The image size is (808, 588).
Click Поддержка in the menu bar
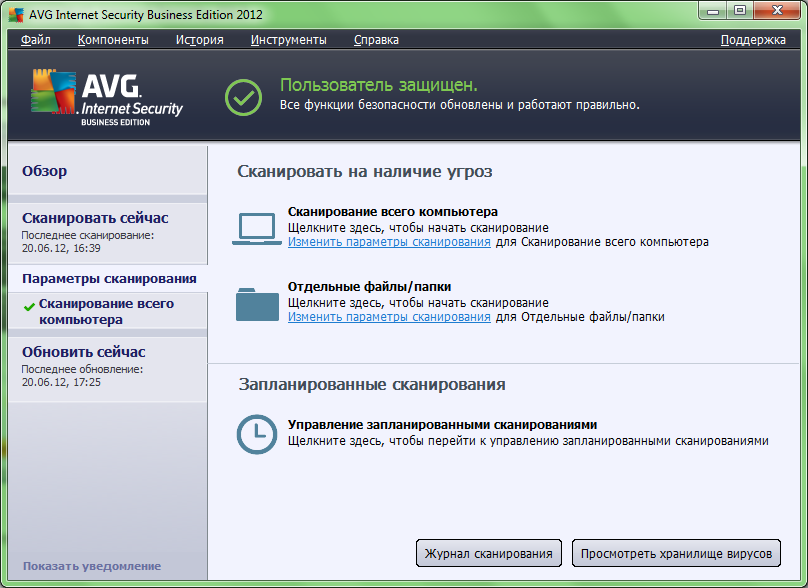click(x=753, y=40)
